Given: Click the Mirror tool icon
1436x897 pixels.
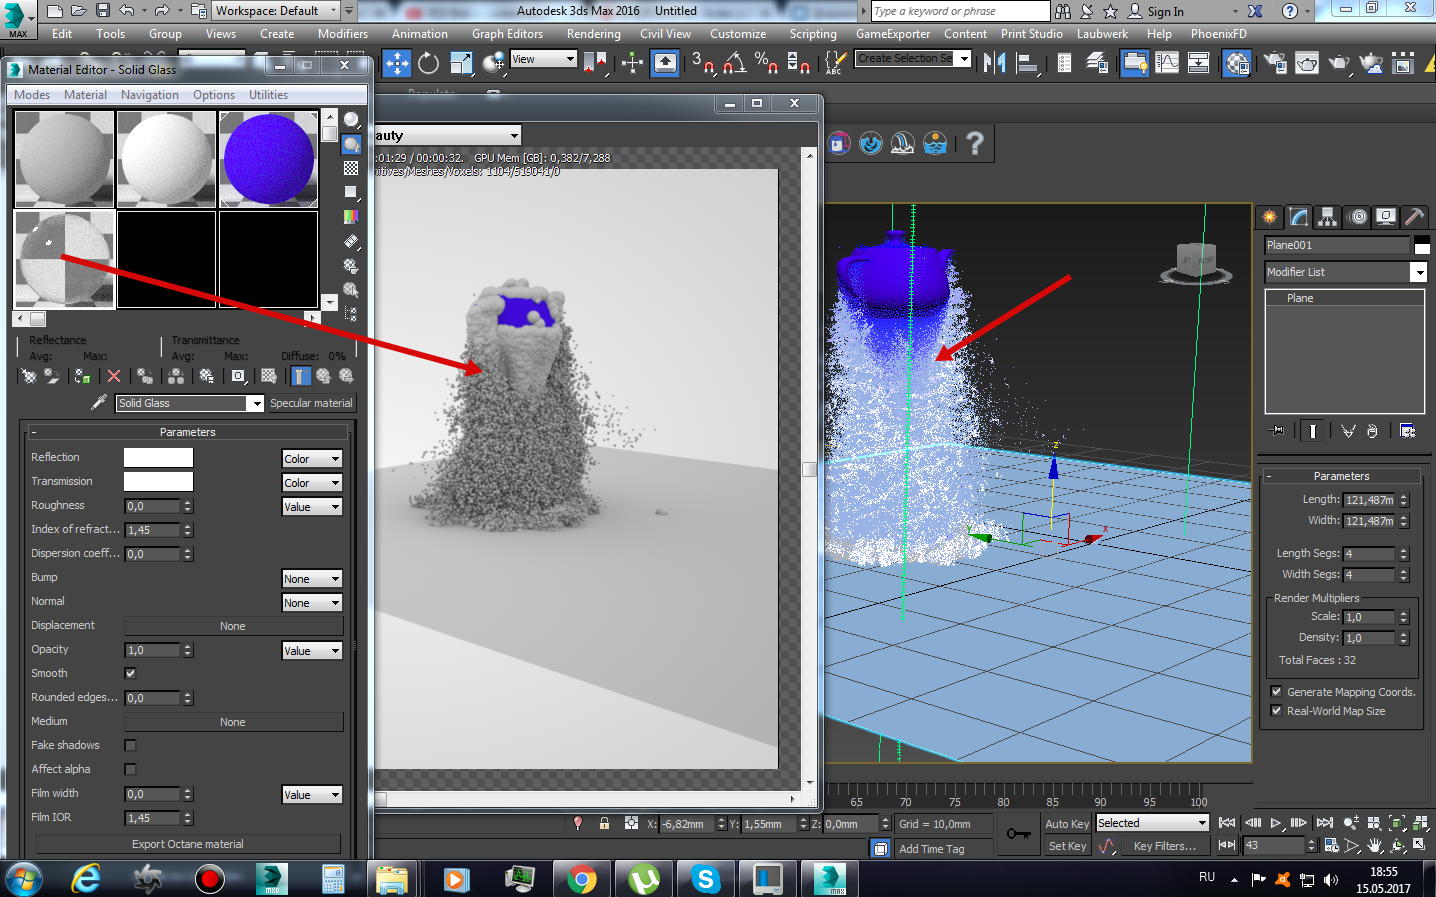Looking at the screenshot, I should click(x=994, y=63).
